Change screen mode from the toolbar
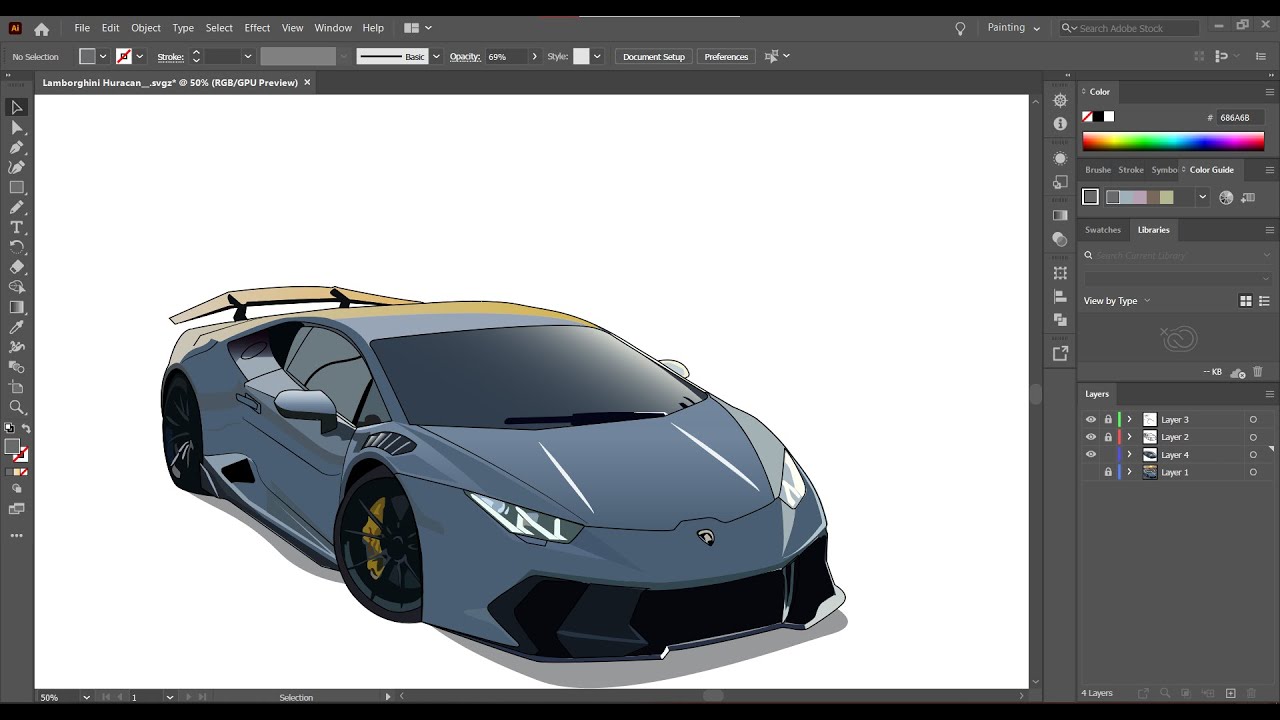 pos(17,509)
